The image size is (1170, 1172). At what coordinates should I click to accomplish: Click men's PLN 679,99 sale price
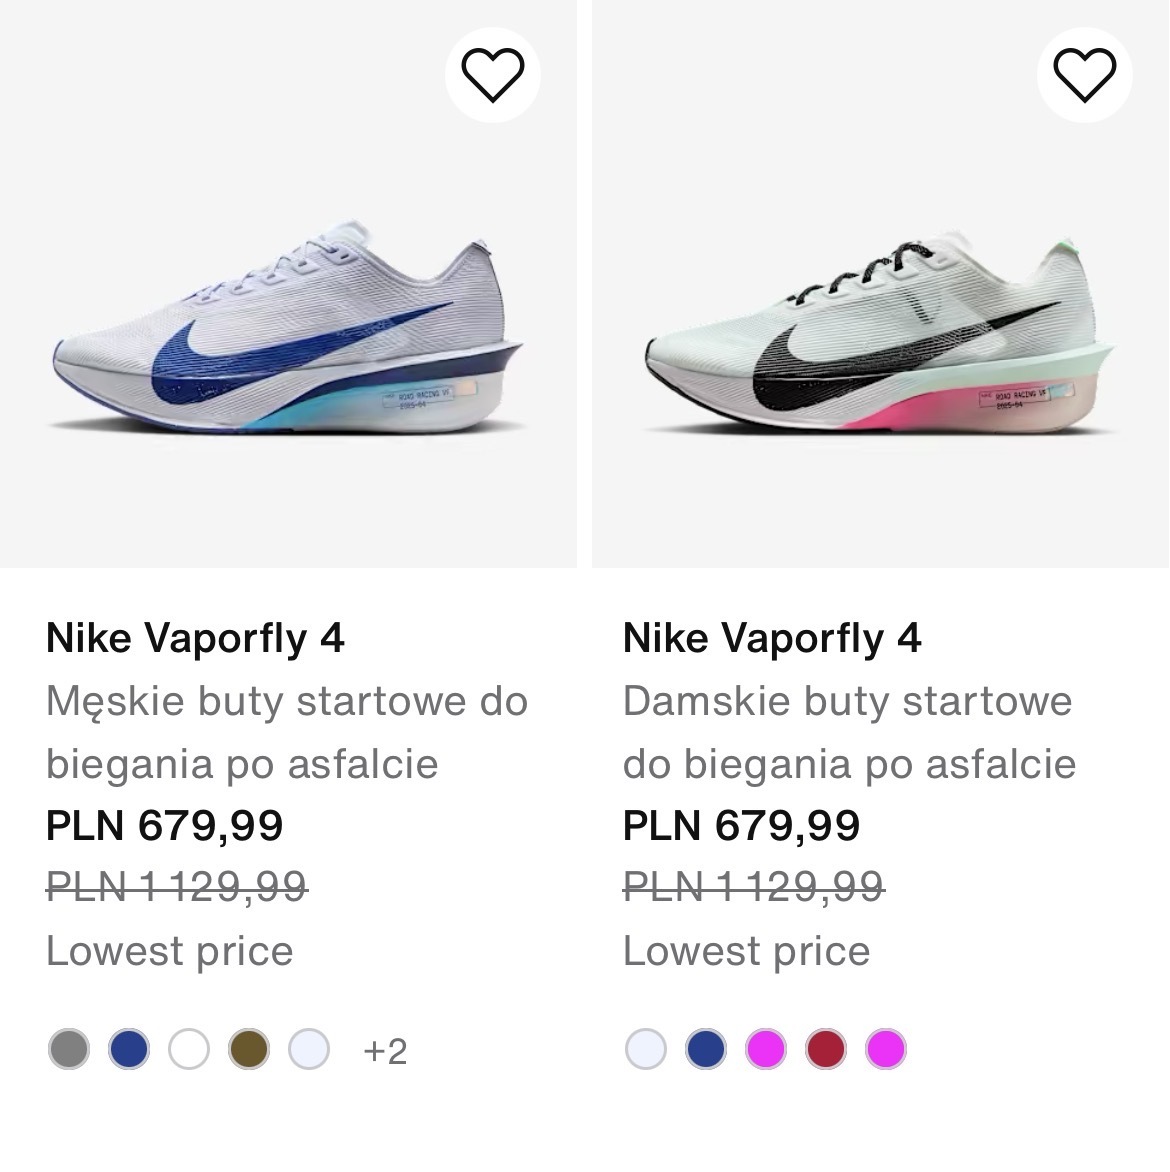click(165, 826)
